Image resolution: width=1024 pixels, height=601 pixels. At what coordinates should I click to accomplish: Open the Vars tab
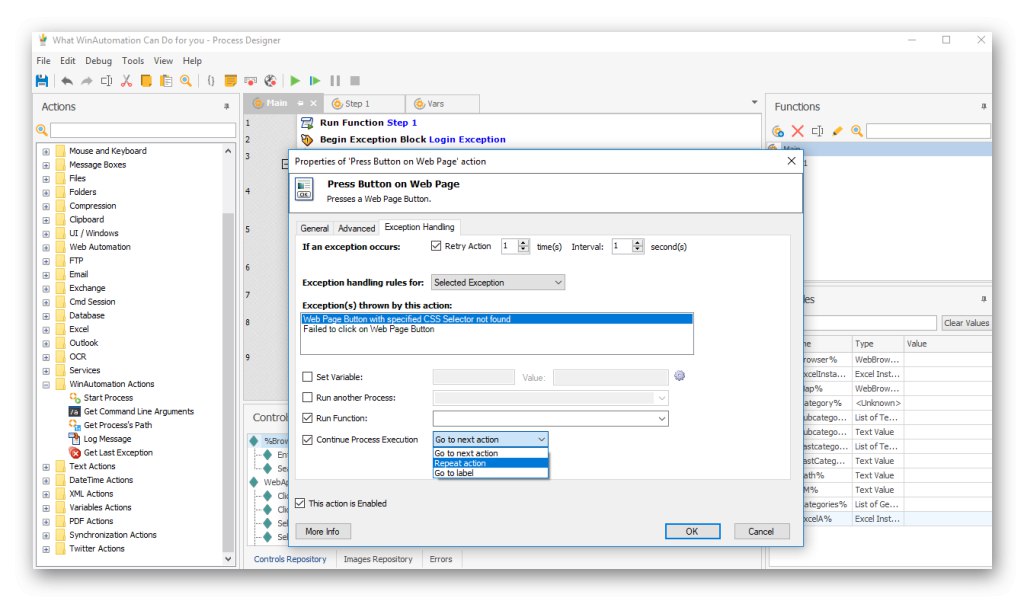442,104
